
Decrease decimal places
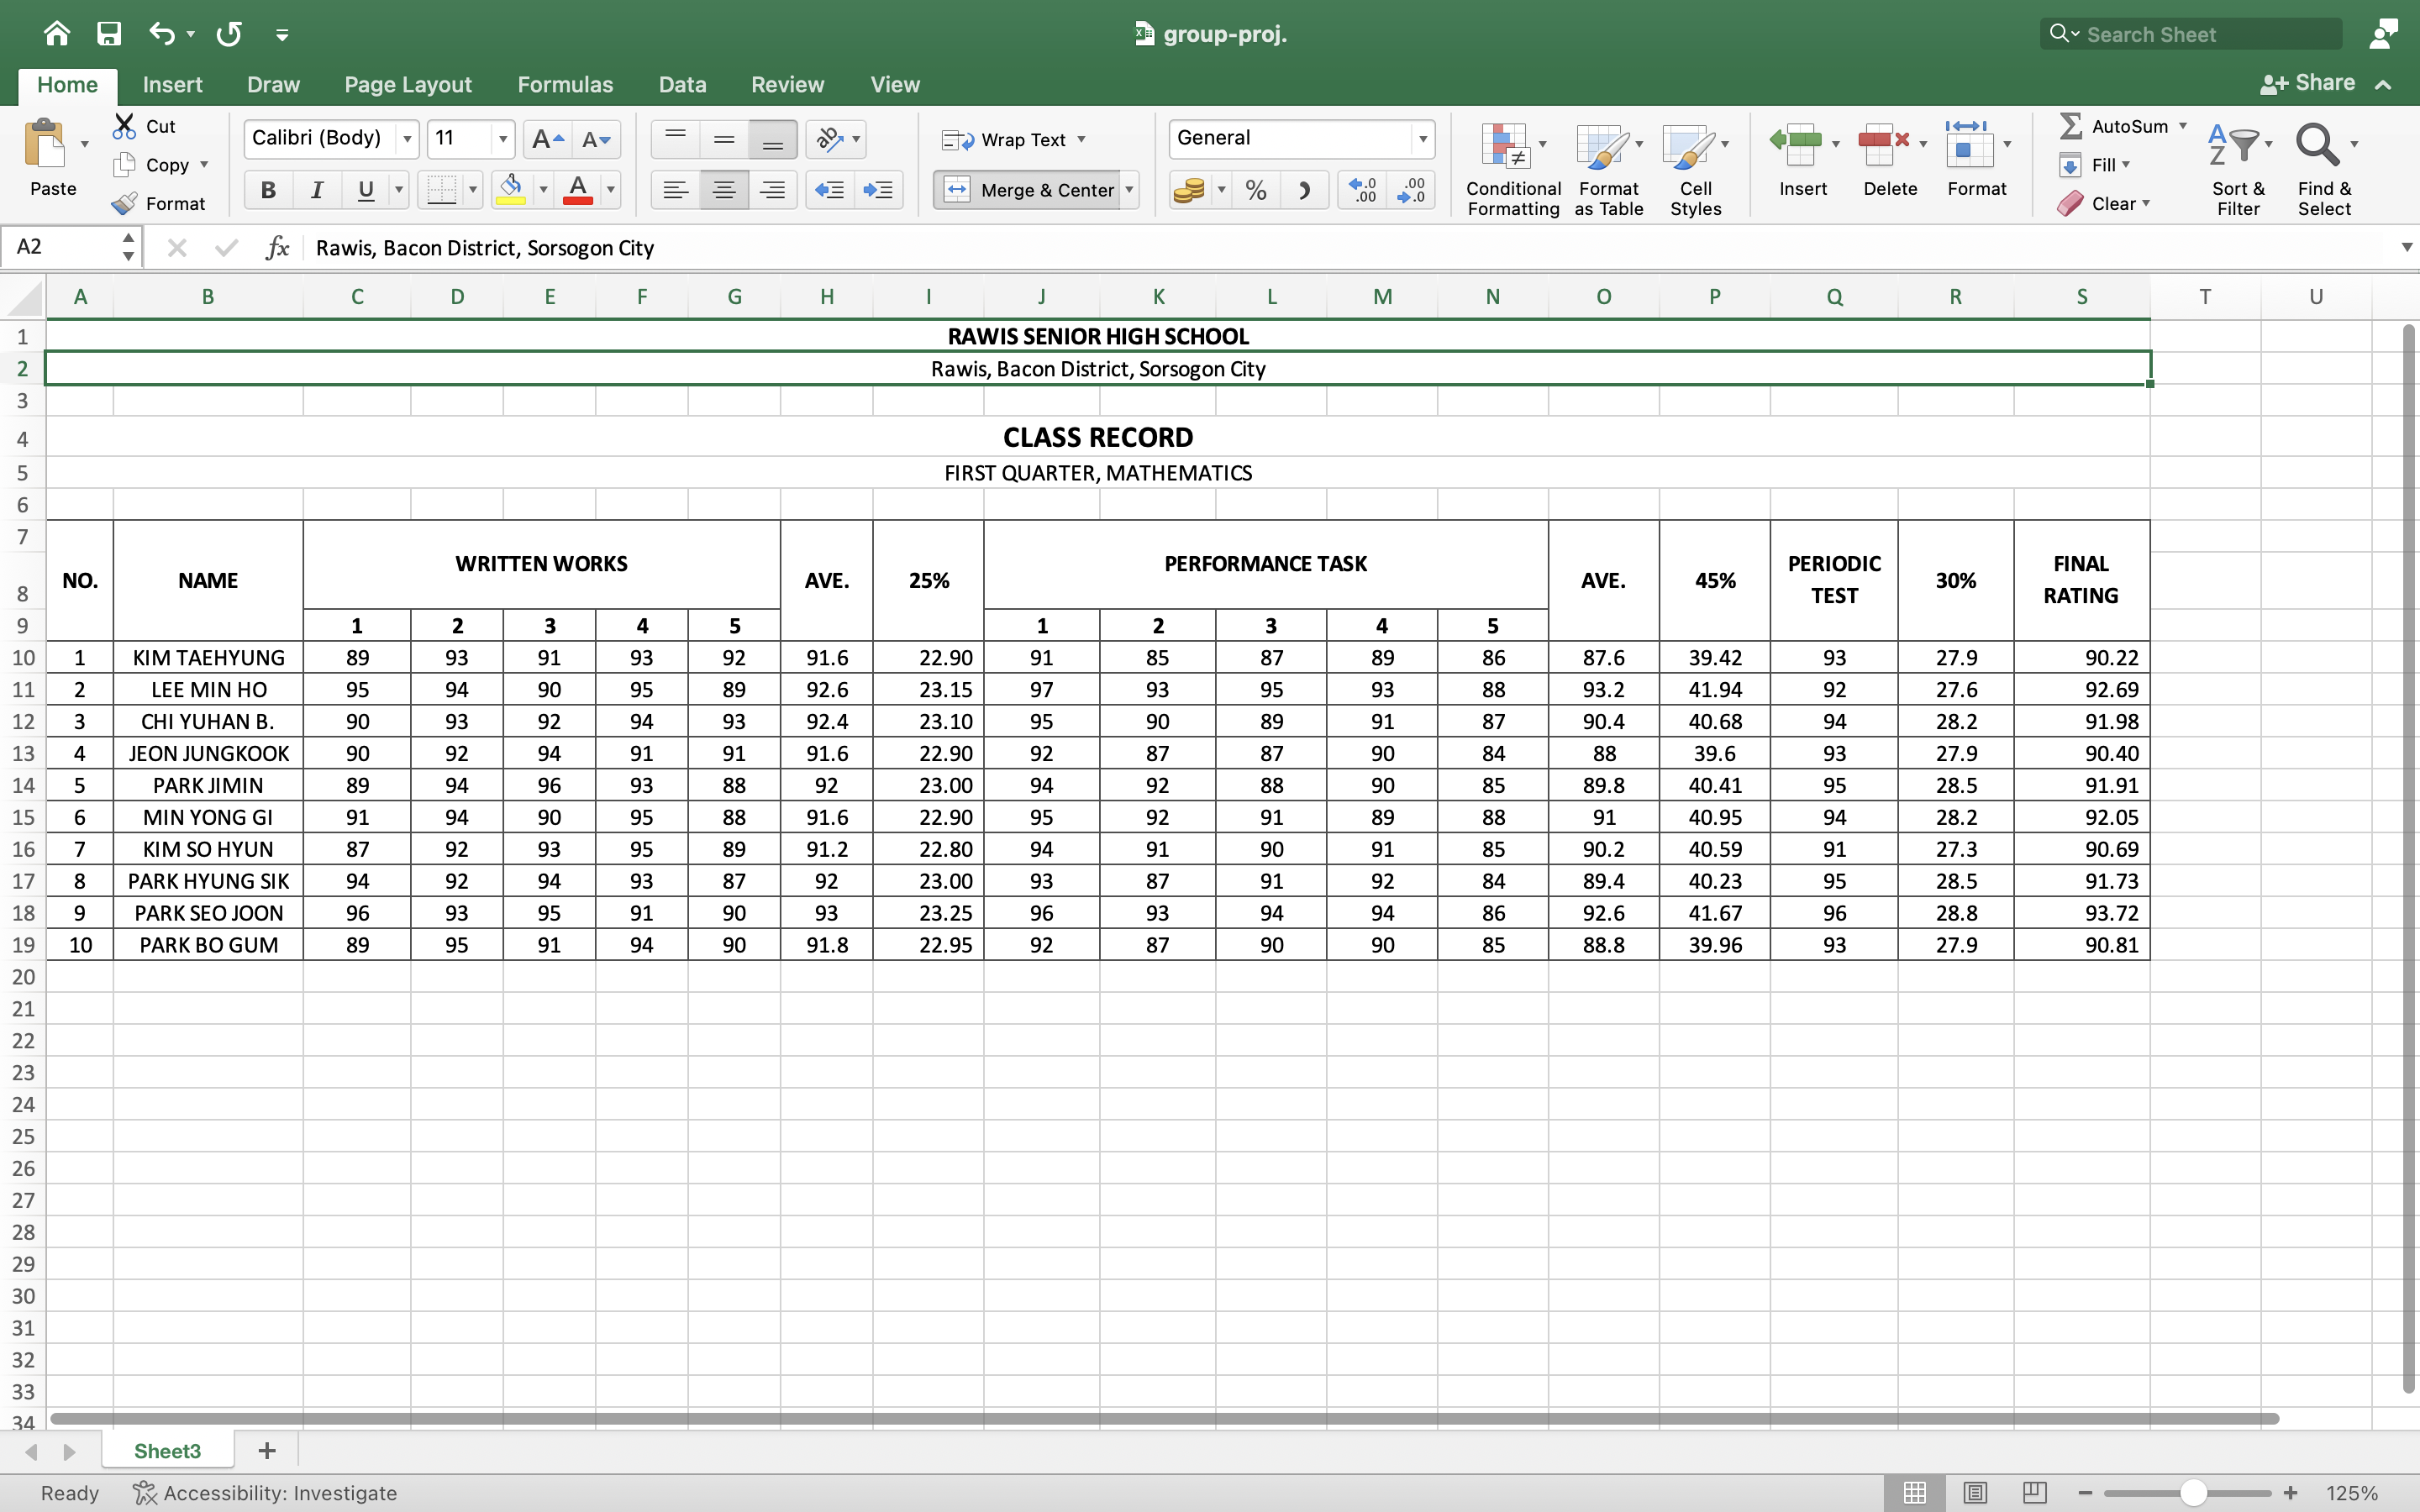[1411, 189]
